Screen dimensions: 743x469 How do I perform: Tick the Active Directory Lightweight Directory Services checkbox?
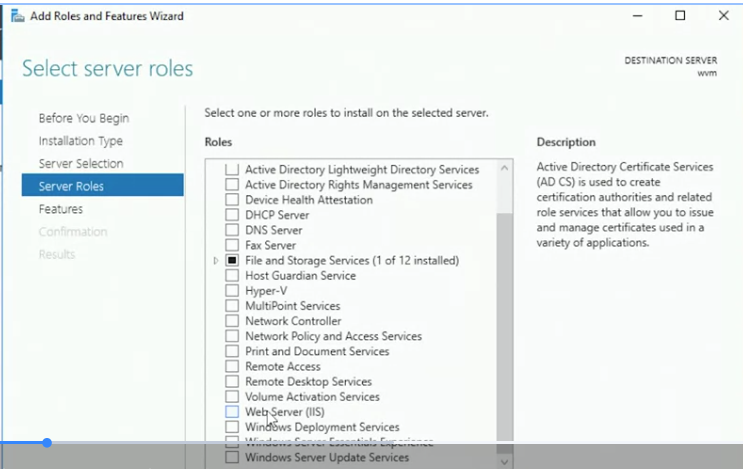point(232,169)
